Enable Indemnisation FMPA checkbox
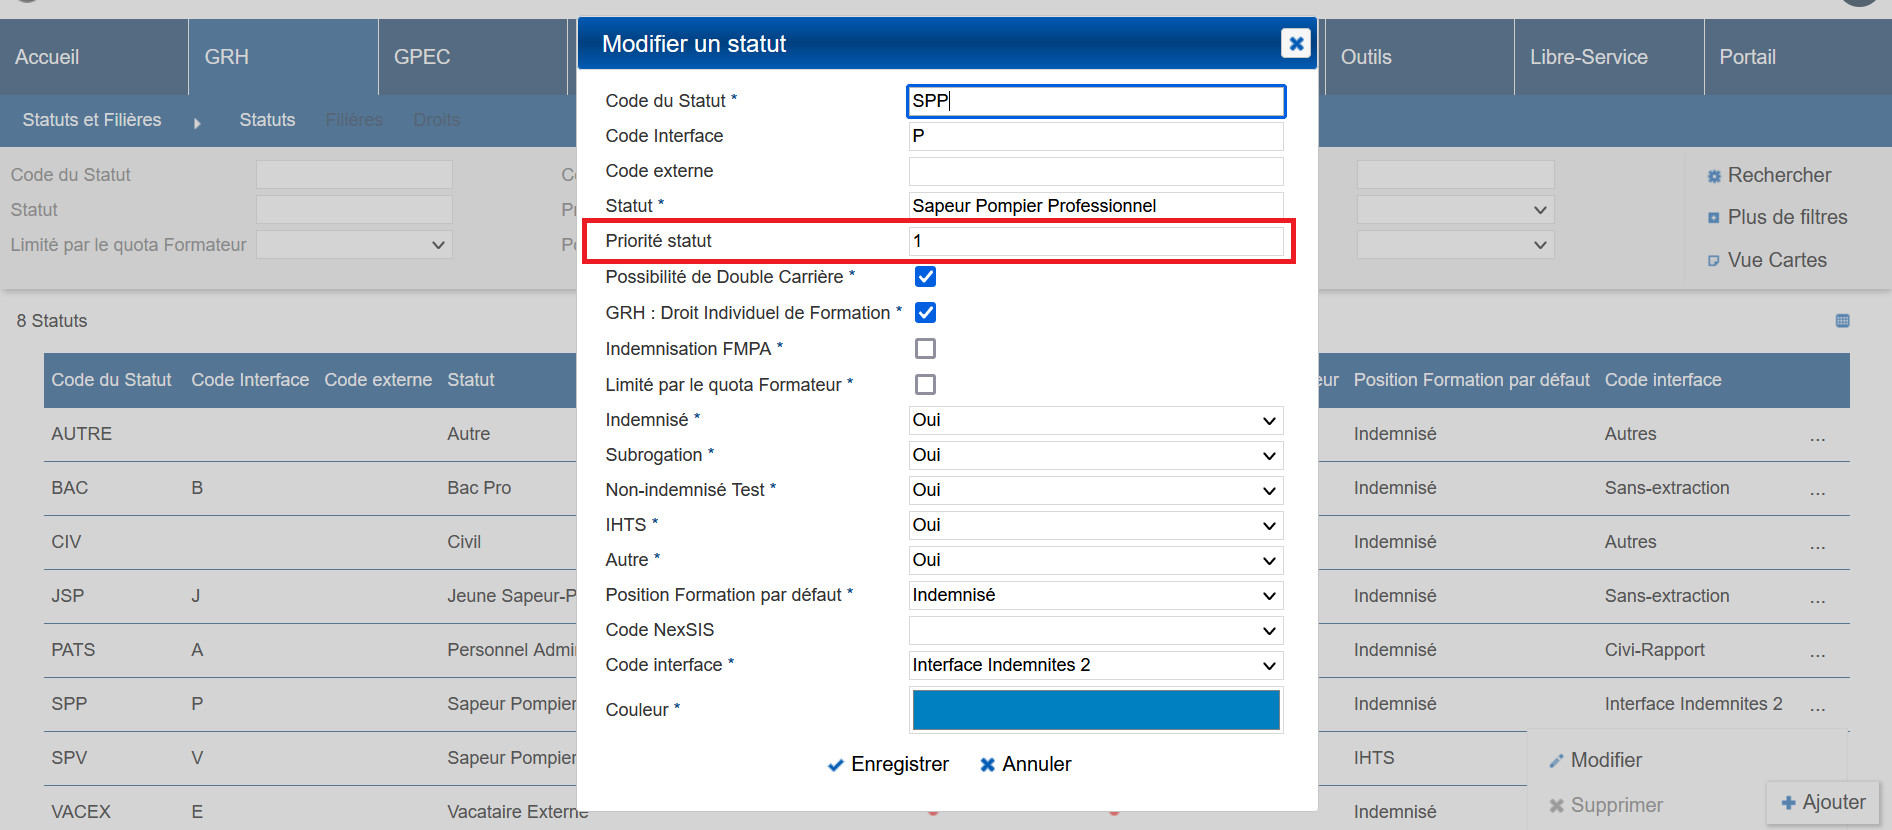Screen dimensions: 1892x830 click(x=925, y=349)
